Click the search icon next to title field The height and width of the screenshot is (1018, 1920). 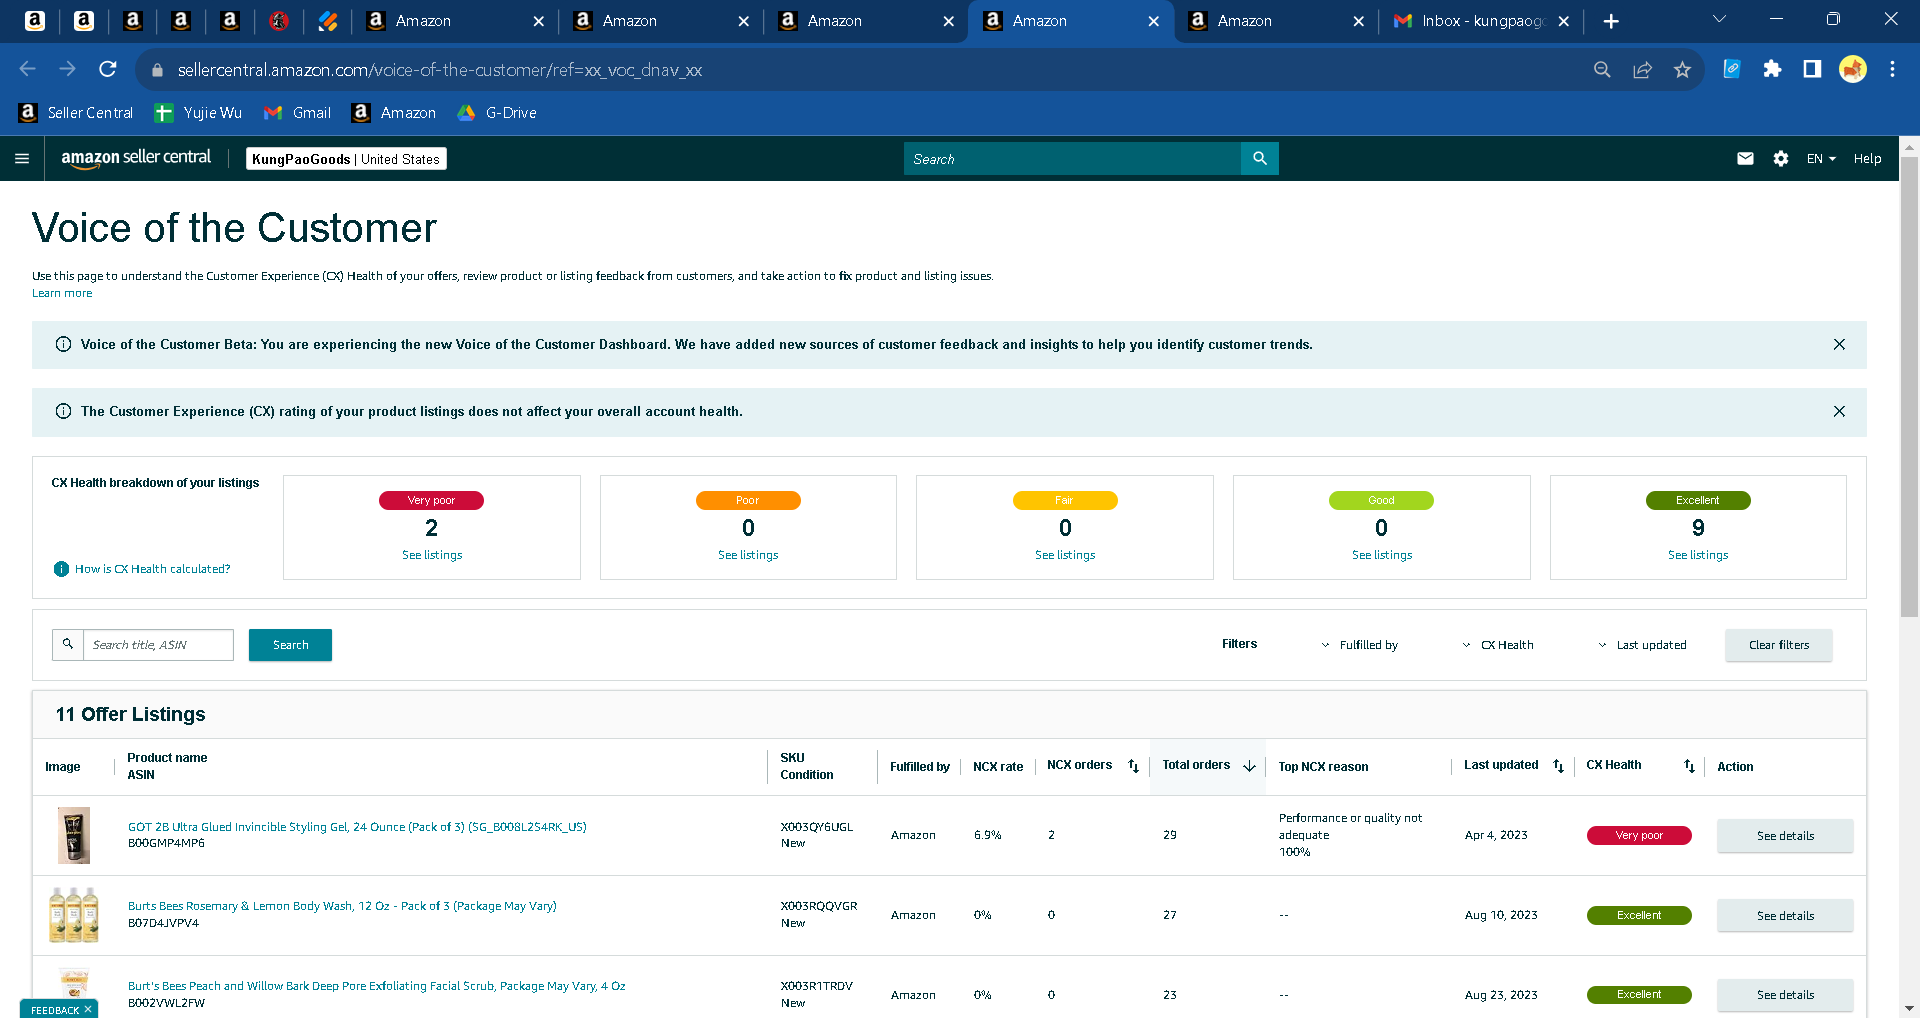(x=68, y=644)
